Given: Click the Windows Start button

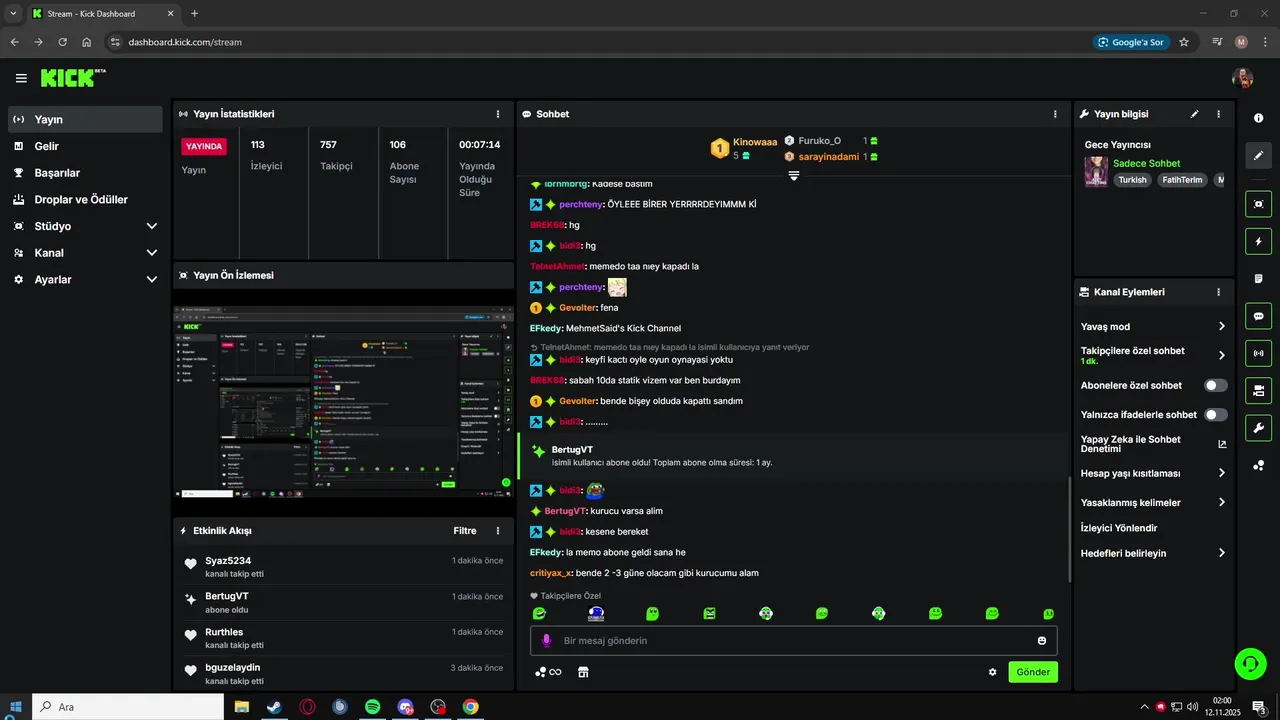Looking at the screenshot, I should [16, 707].
